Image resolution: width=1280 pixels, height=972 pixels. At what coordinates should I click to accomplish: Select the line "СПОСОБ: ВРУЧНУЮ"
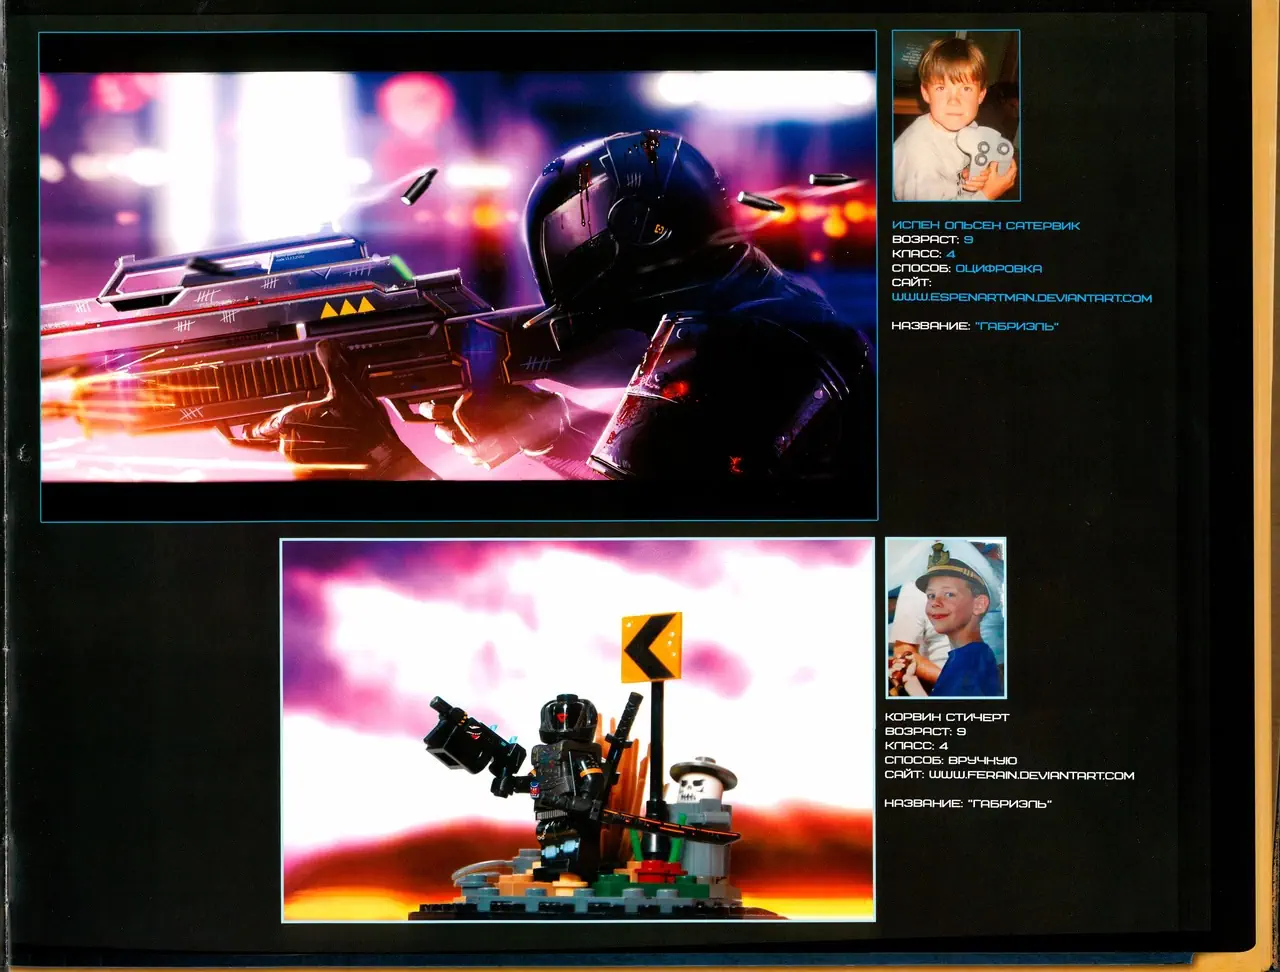pos(951,761)
